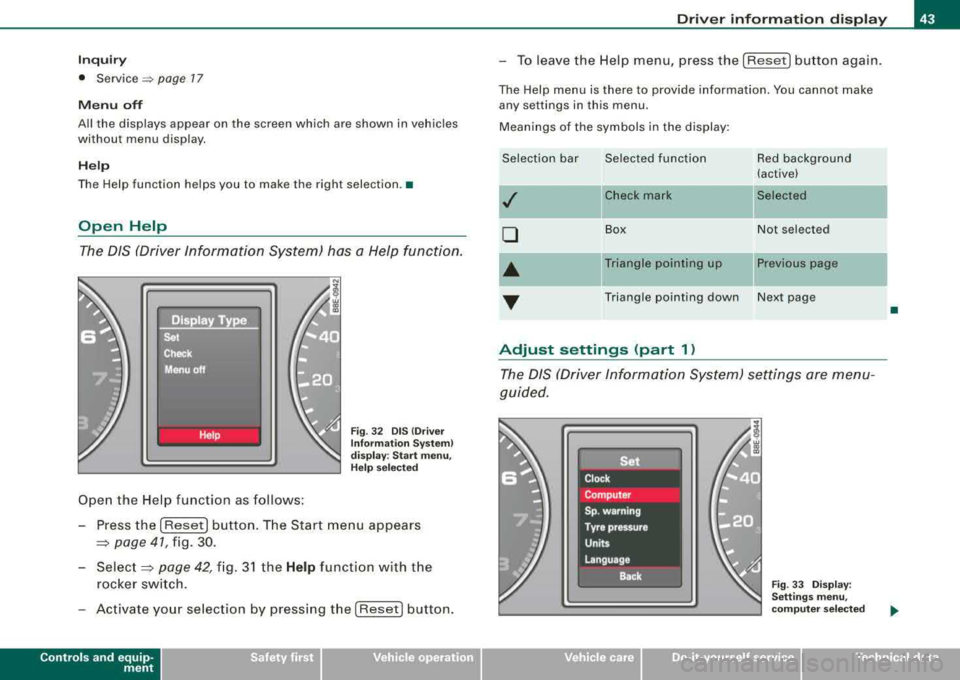
Task: Click the empty box symbol in table
Action: click(511, 234)
